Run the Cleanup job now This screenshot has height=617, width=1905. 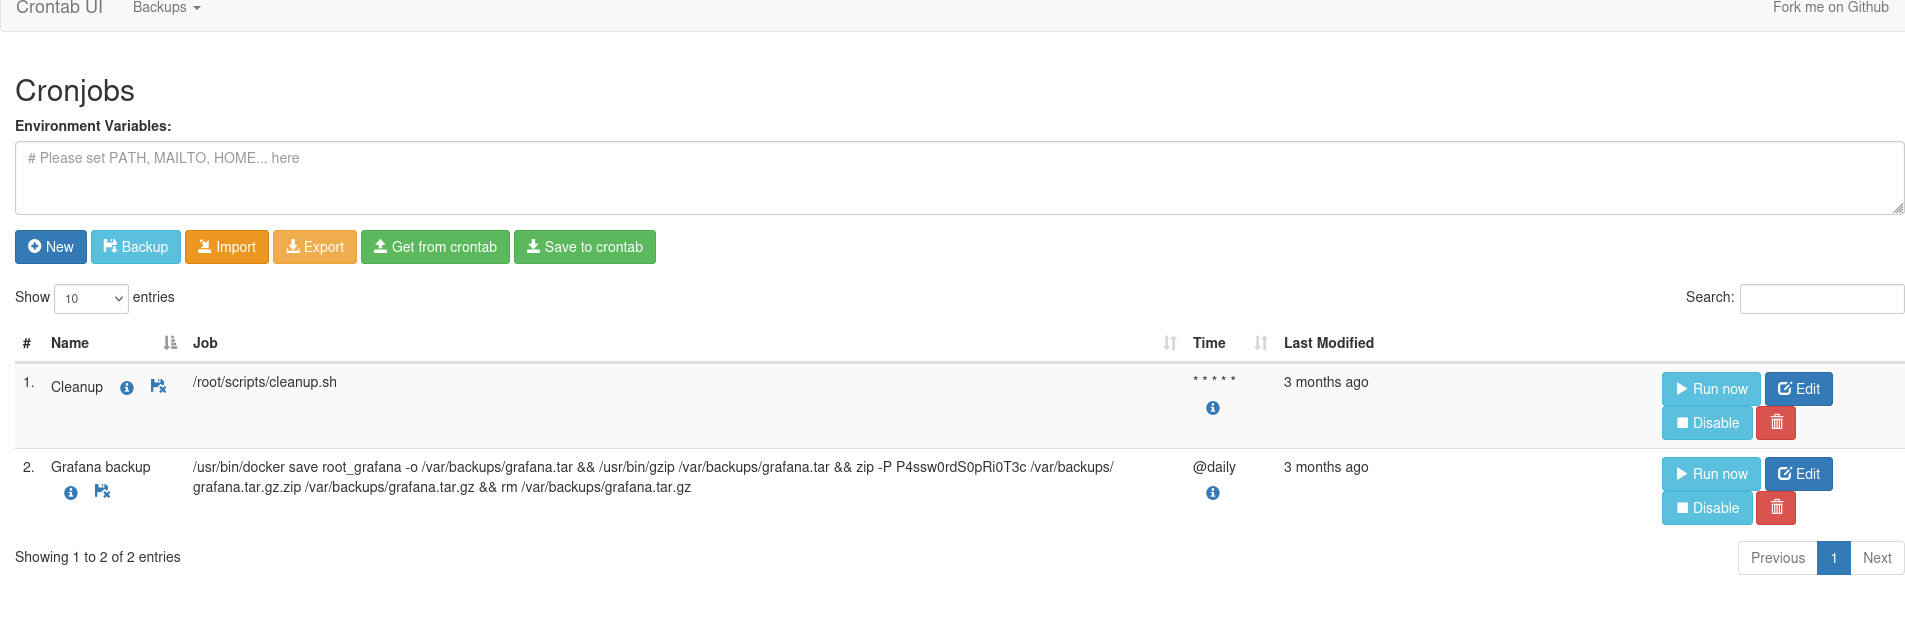point(1710,389)
